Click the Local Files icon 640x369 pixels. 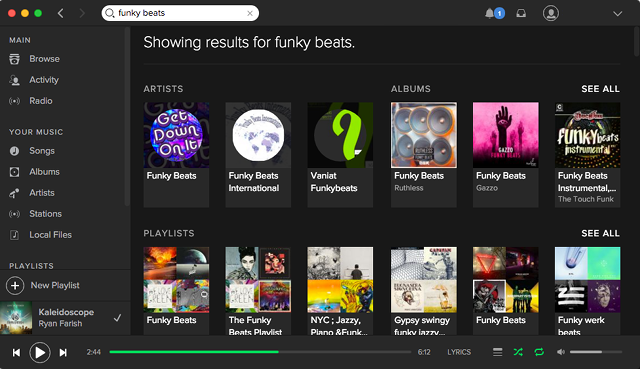(14, 235)
